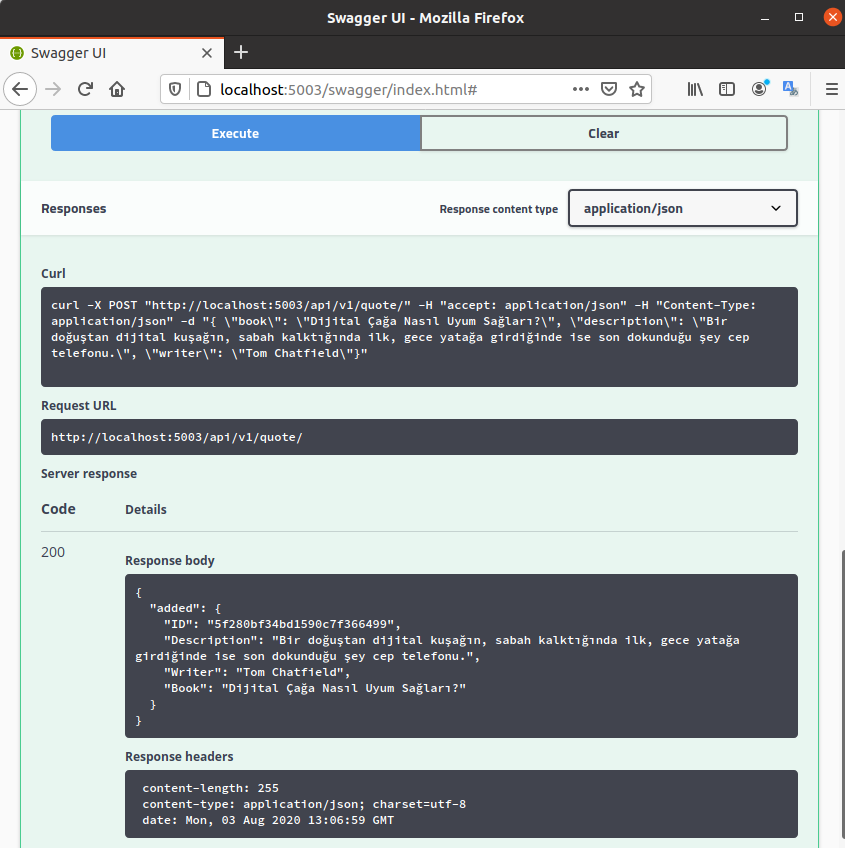This screenshot has height=848, width=845.
Task: Open the Library bookshelf icon
Action: point(695,89)
